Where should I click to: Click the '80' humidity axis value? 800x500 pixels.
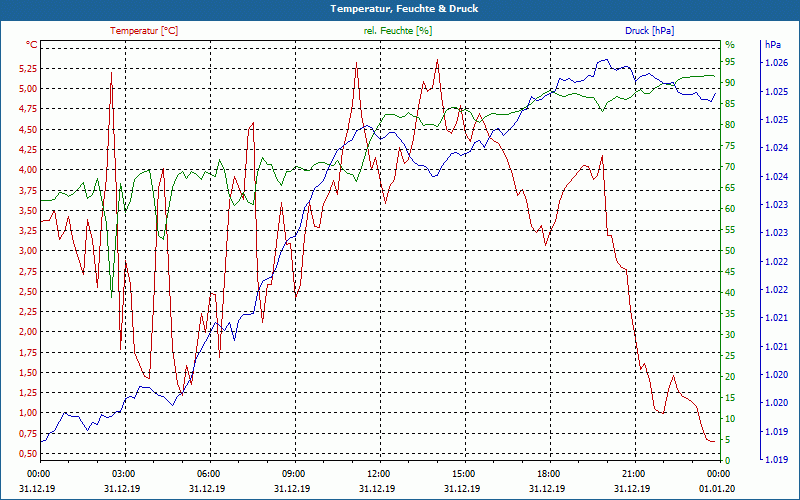click(730, 124)
